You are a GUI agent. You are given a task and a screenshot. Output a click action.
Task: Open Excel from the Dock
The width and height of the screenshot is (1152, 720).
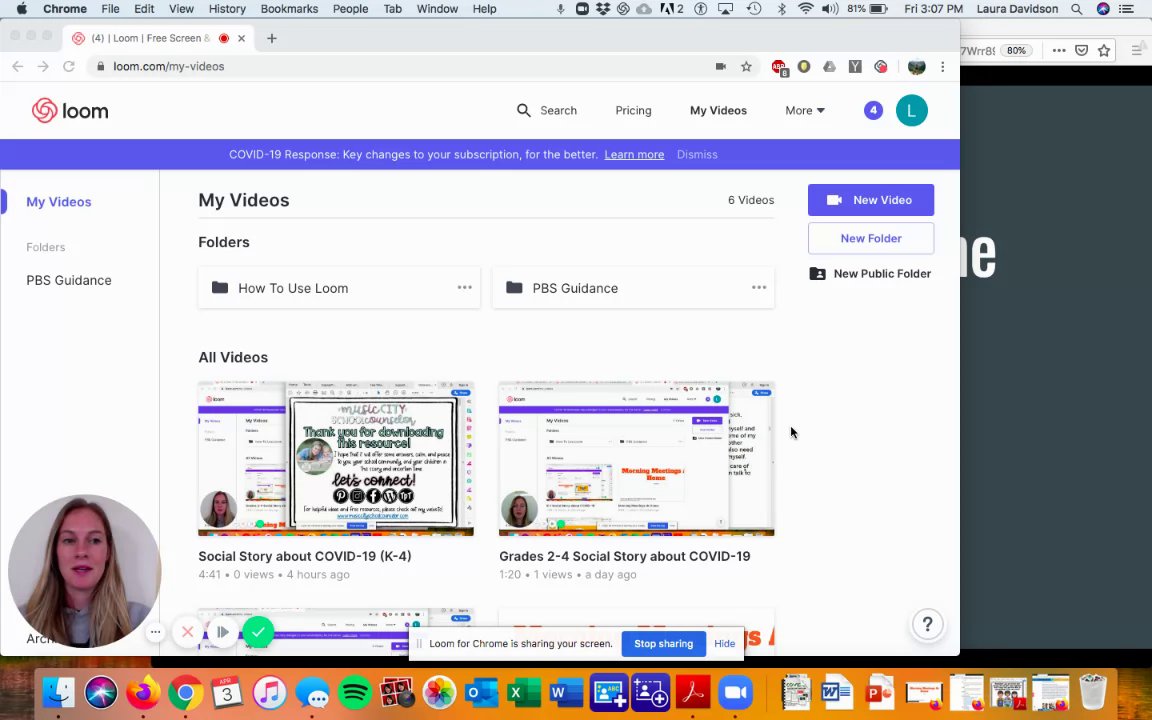(x=524, y=693)
